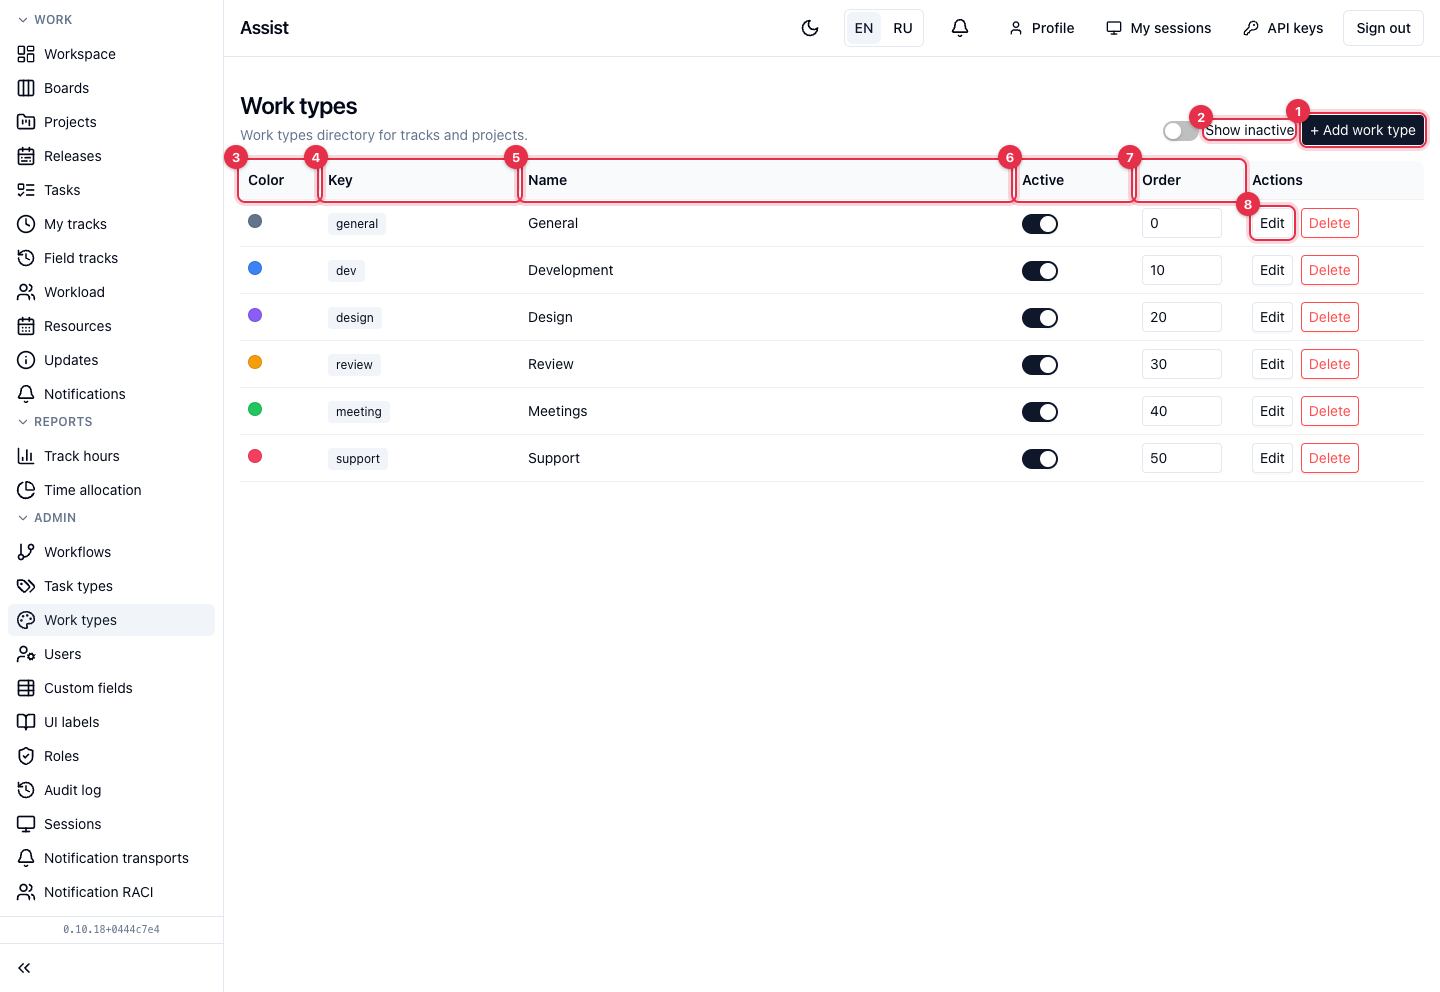
Task: Disable the Active toggle for General
Action: pos(1040,224)
